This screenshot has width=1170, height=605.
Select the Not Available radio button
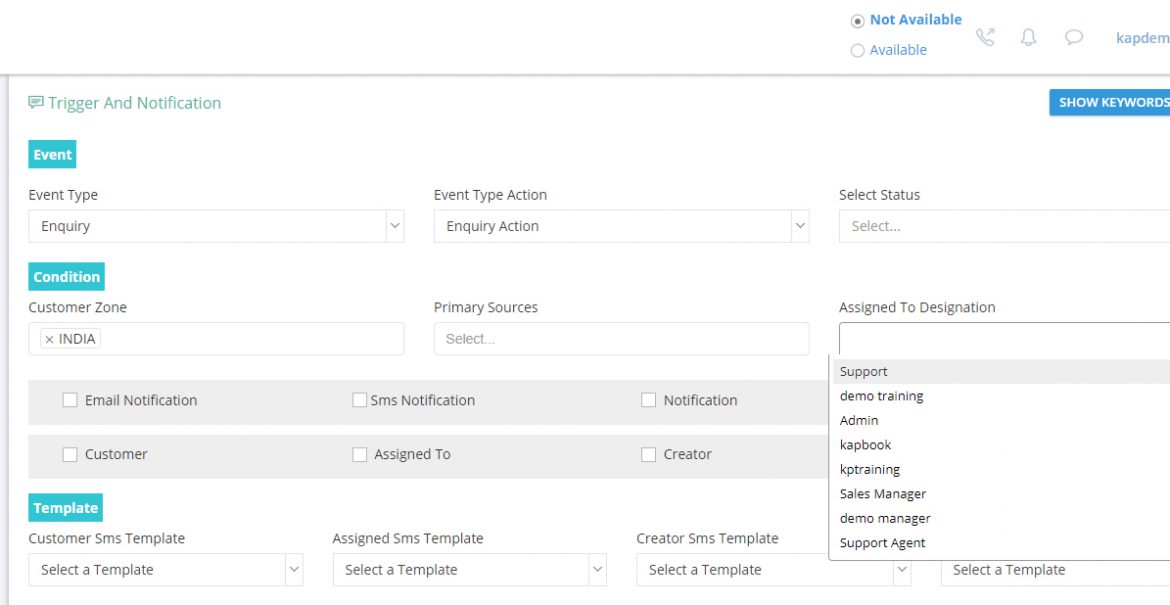pos(857,21)
